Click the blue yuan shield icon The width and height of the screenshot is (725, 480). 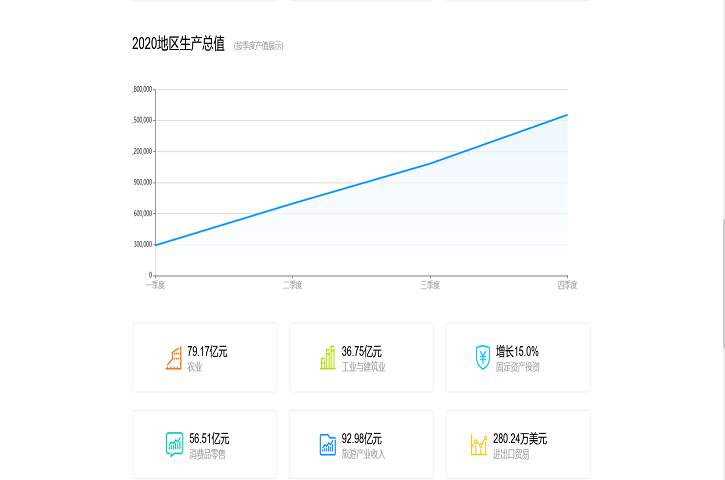482,358
